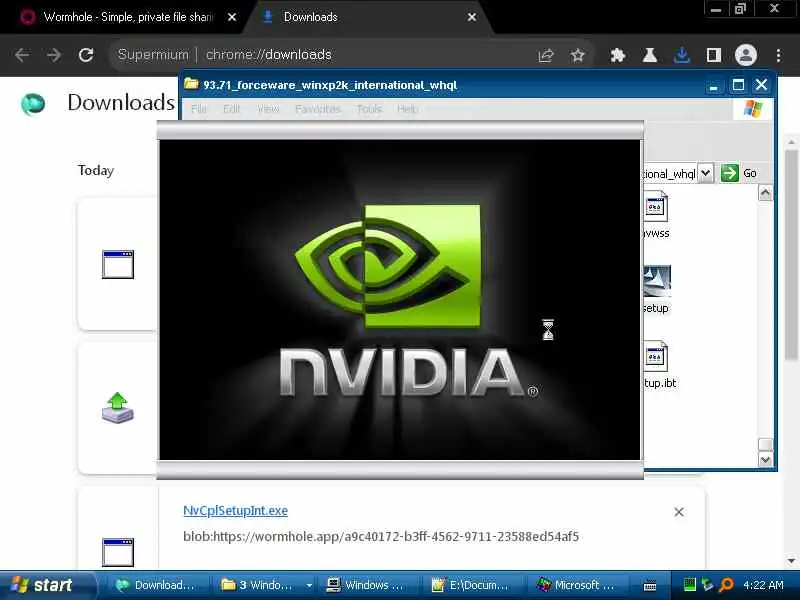Click the application icon of first download card

[x=118, y=264]
